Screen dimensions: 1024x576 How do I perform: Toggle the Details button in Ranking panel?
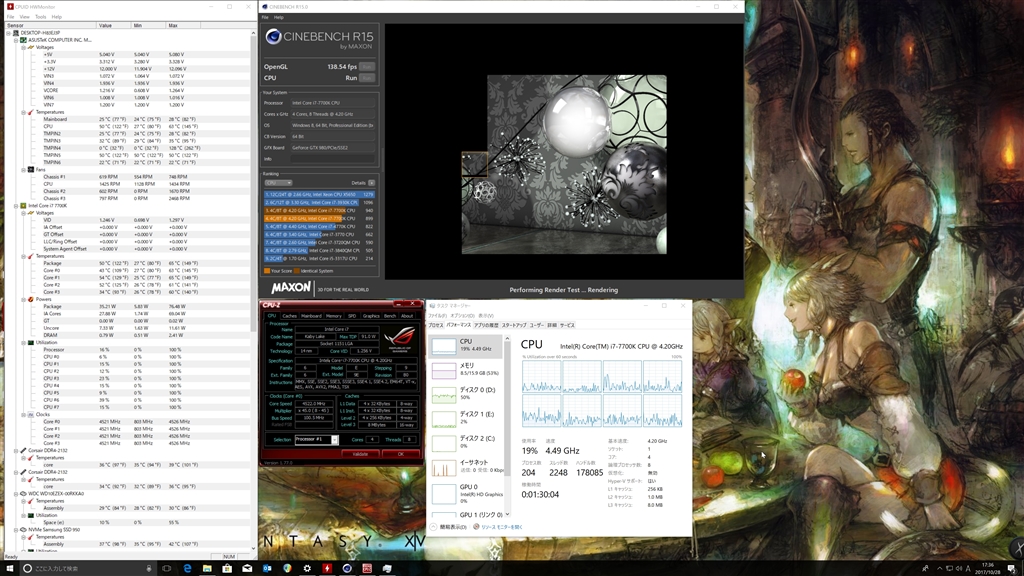coord(371,183)
